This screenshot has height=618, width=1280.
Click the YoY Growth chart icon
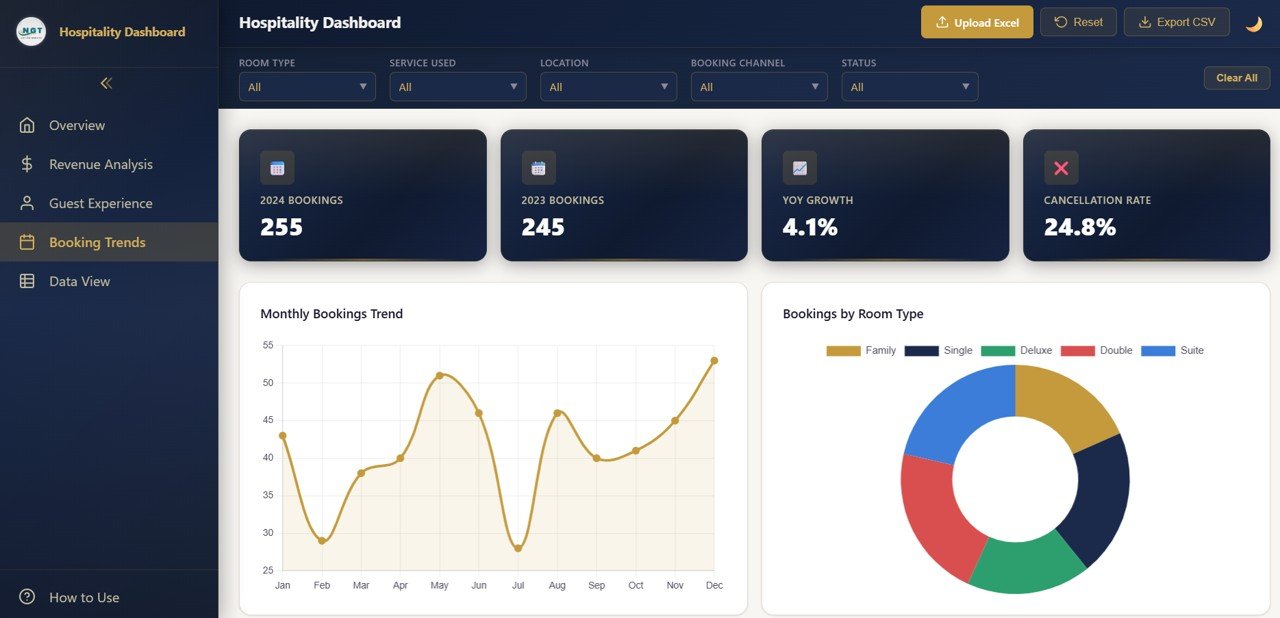(799, 167)
